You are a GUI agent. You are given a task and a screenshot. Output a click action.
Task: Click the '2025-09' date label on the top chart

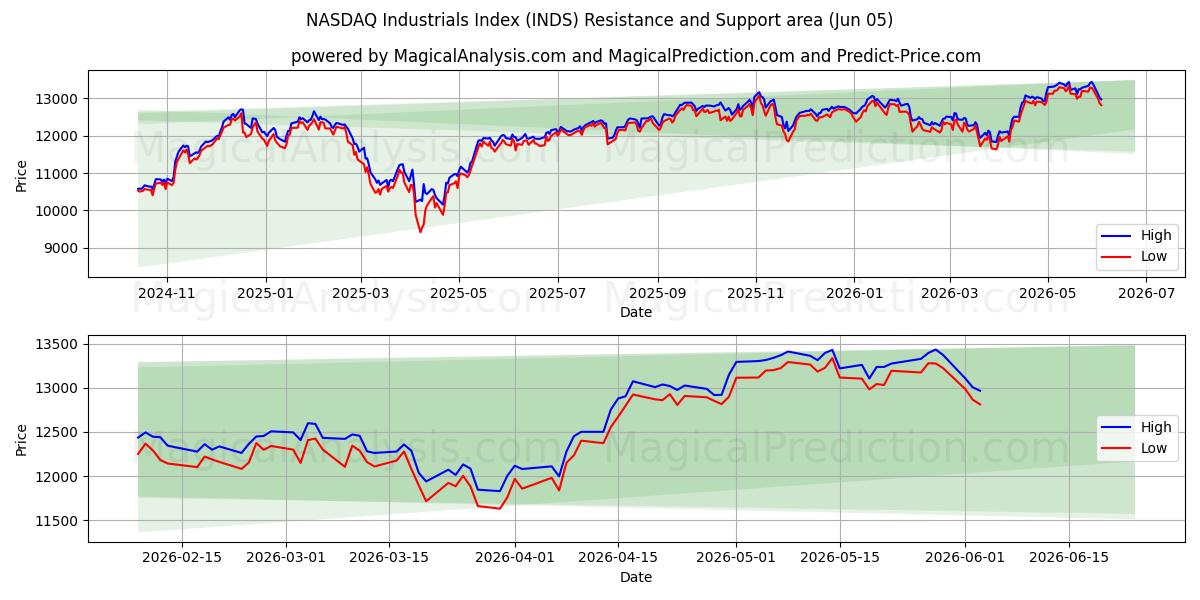(x=657, y=294)
